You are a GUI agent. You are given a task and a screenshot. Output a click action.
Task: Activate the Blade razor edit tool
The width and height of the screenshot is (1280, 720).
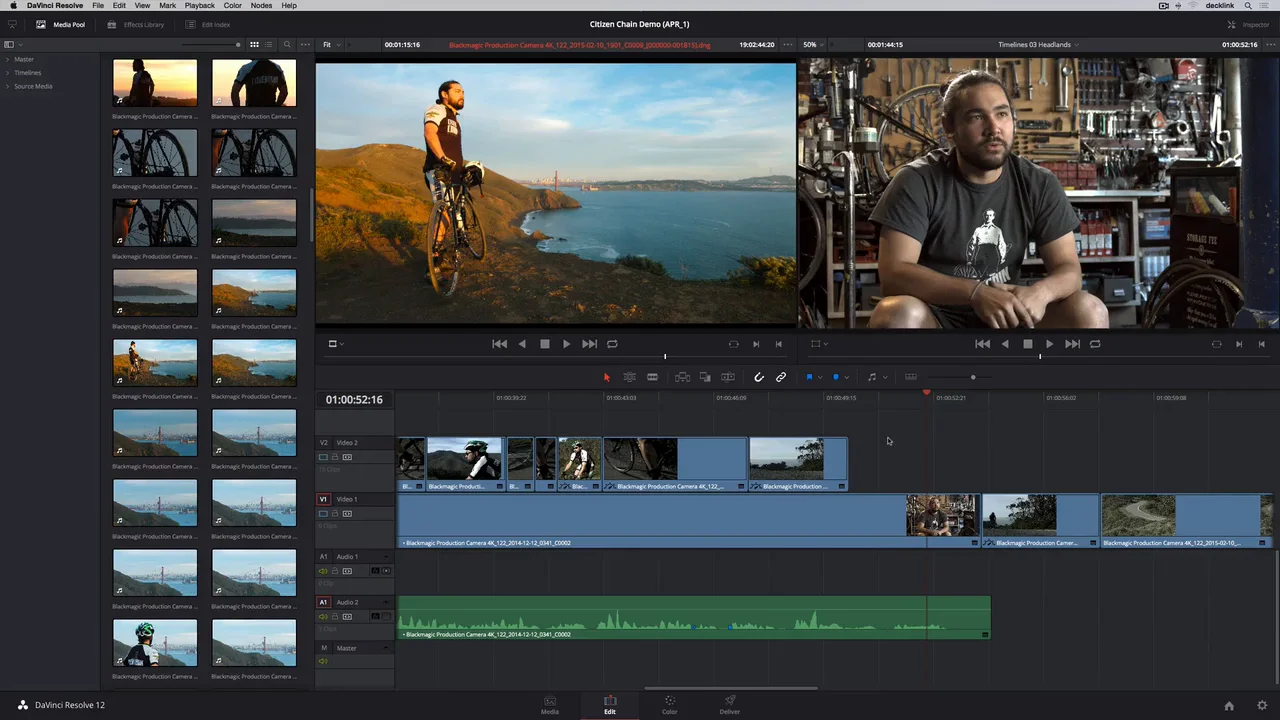652,377
